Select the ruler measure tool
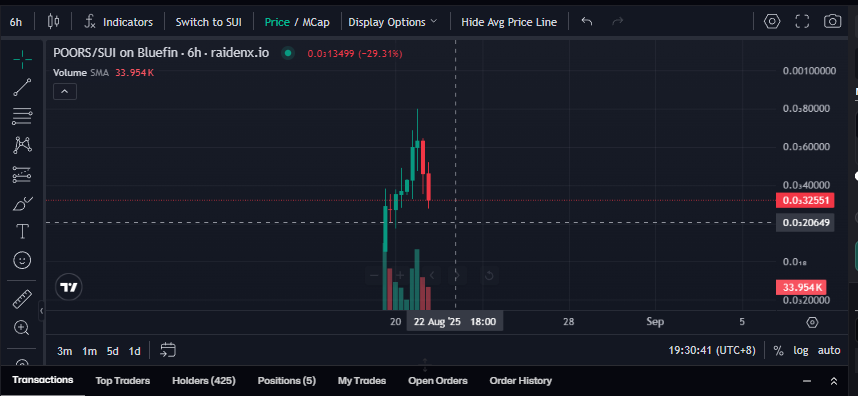This screenshot has width=858, height=396. point(22,300)
